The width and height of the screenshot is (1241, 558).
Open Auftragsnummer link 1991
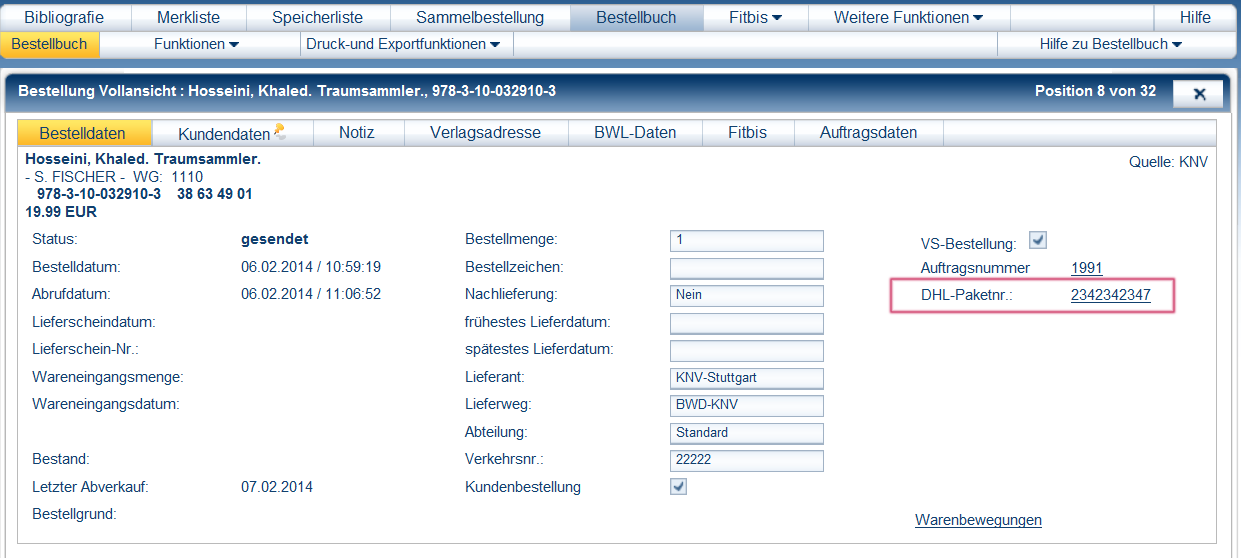pos(1086,267)
